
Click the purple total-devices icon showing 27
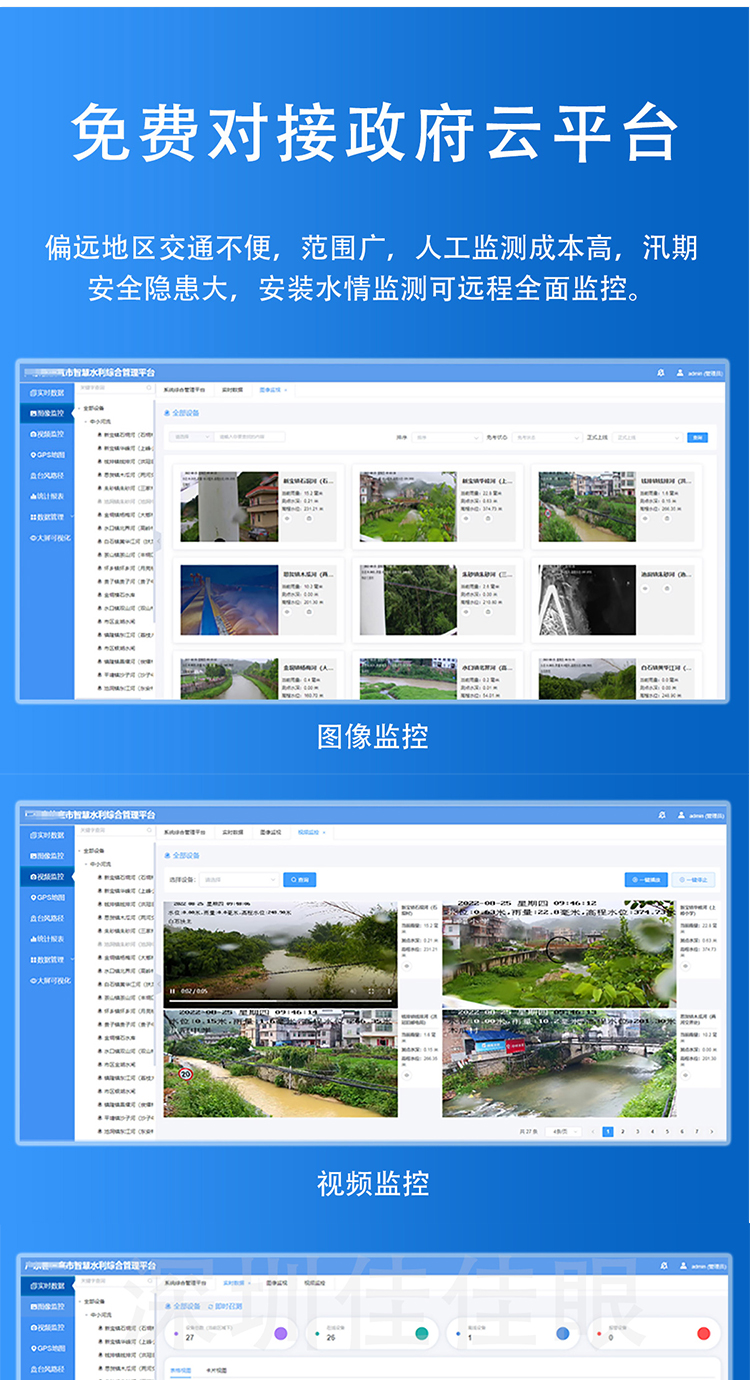click(x=281, y=1333)
